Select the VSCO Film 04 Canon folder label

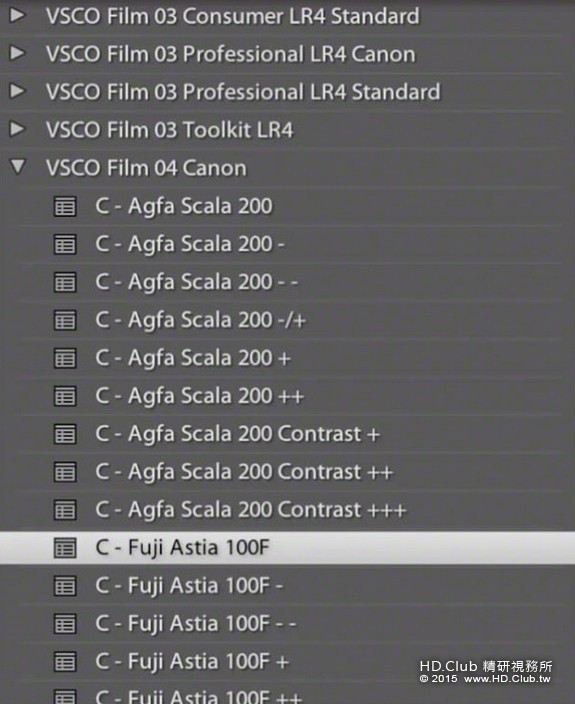point(146,168)
